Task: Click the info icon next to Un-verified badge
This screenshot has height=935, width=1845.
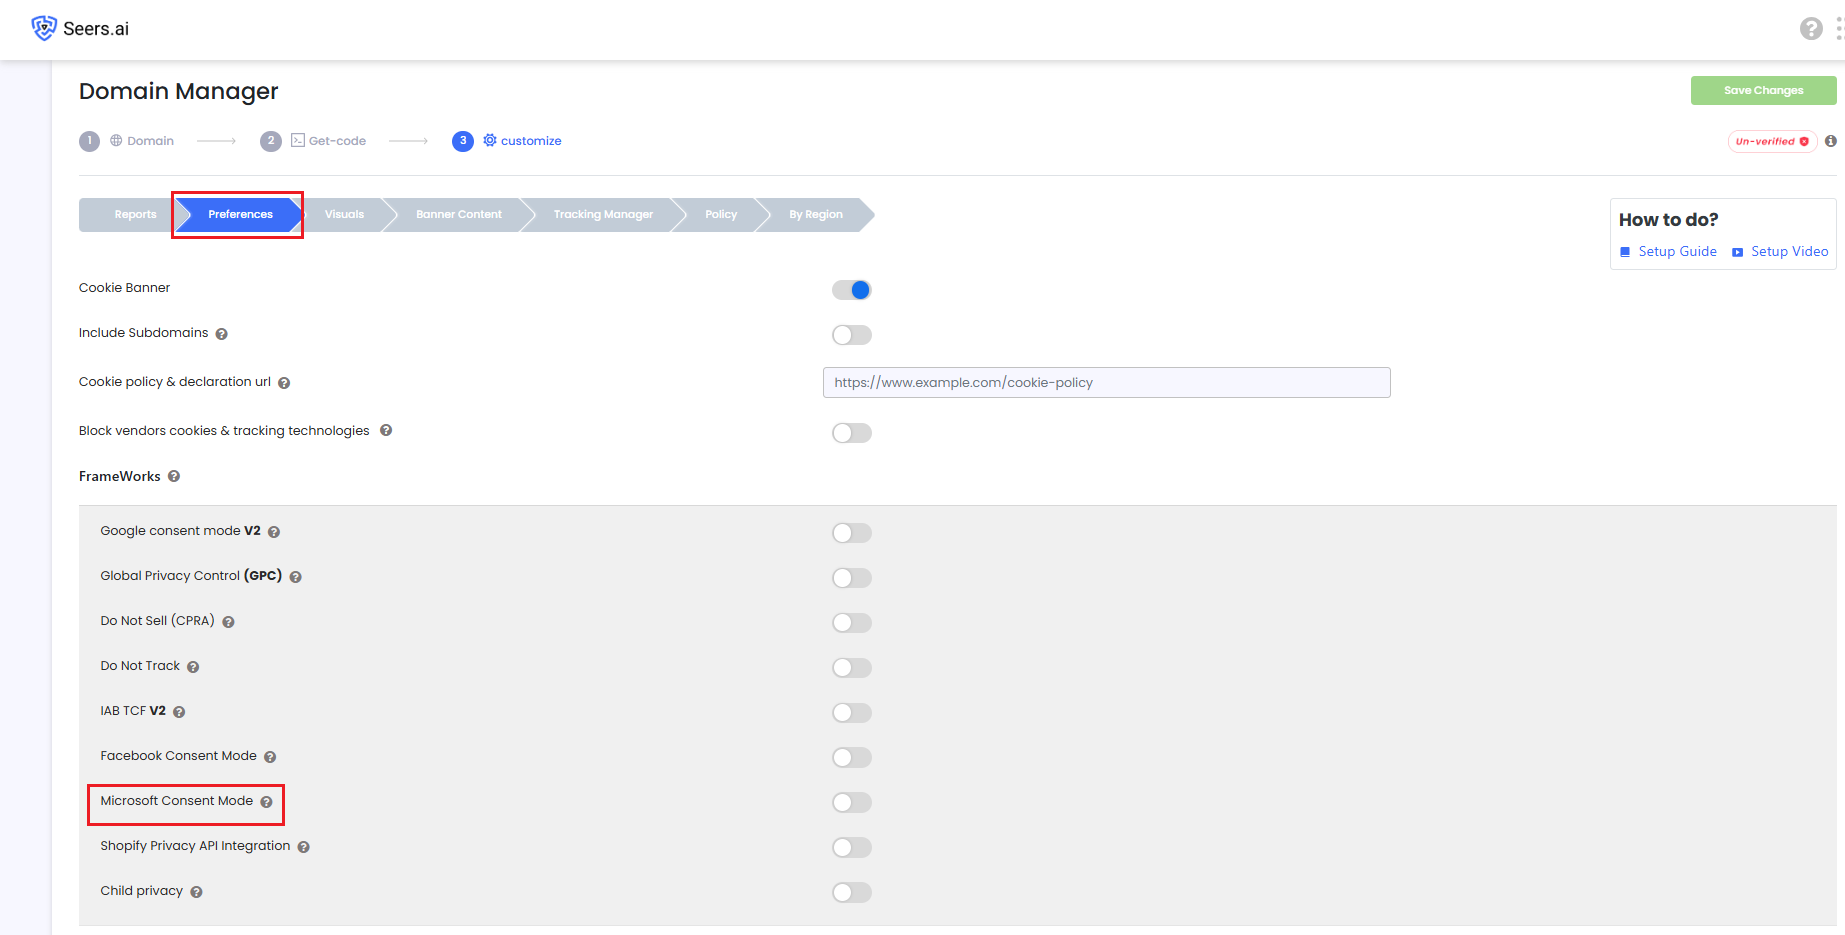Action: tap(1830, 141)
